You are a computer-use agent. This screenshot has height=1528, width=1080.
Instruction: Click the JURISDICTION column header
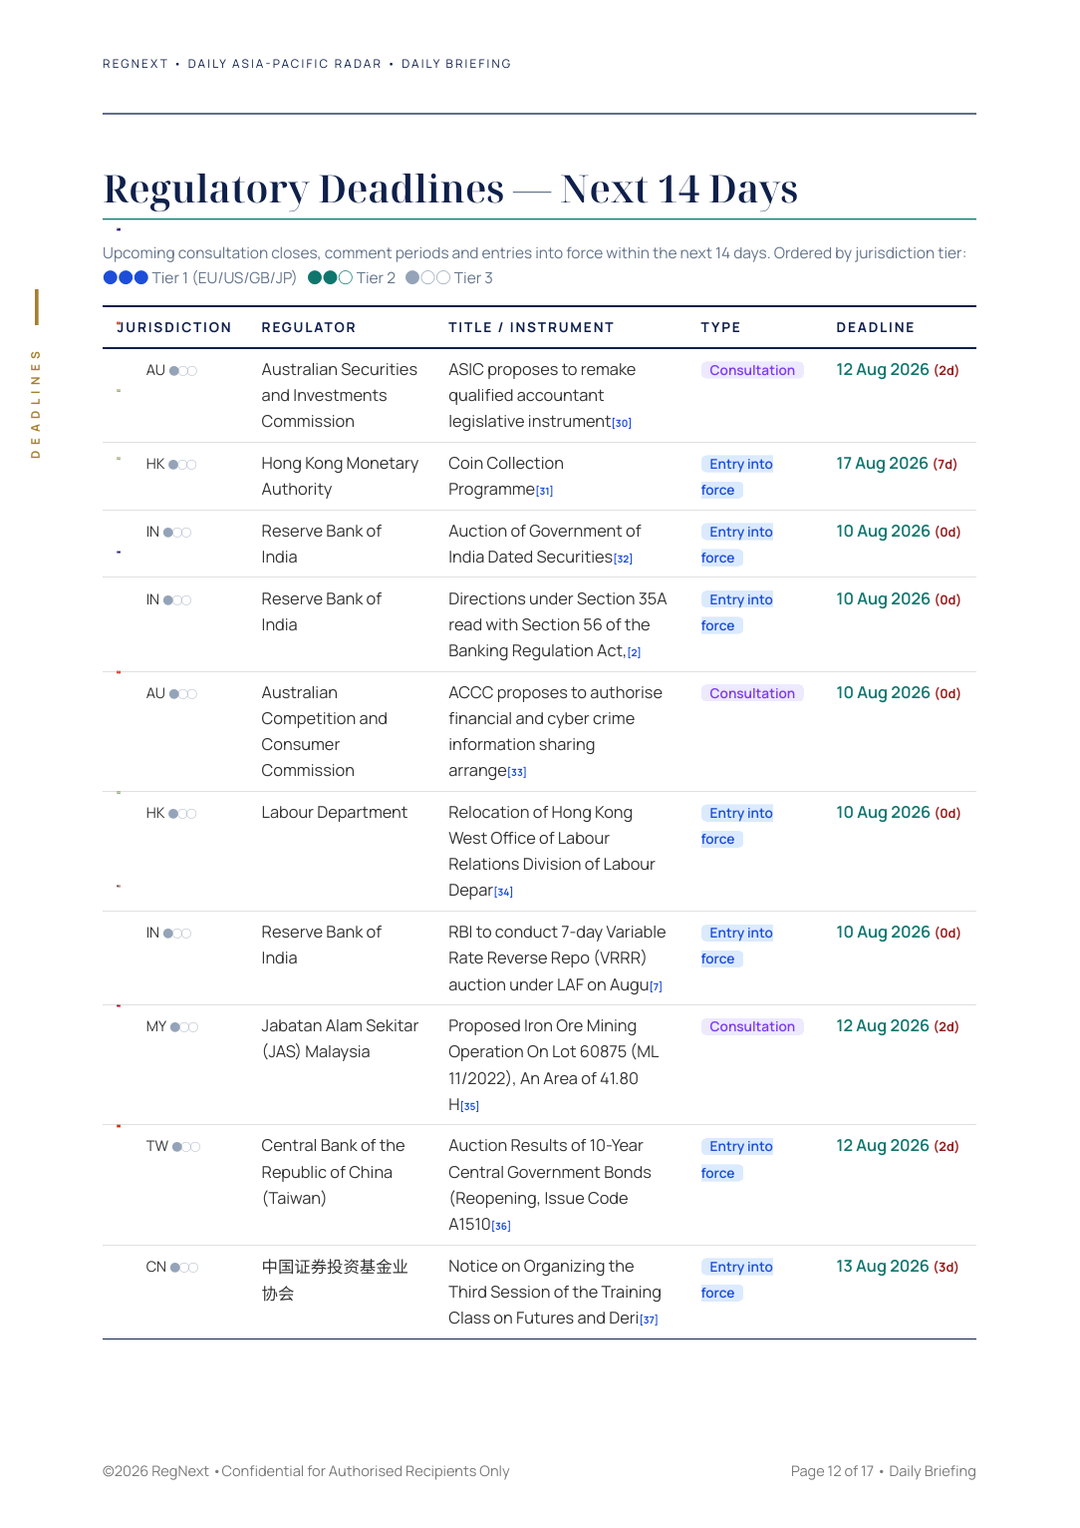(x=174, y=327)
